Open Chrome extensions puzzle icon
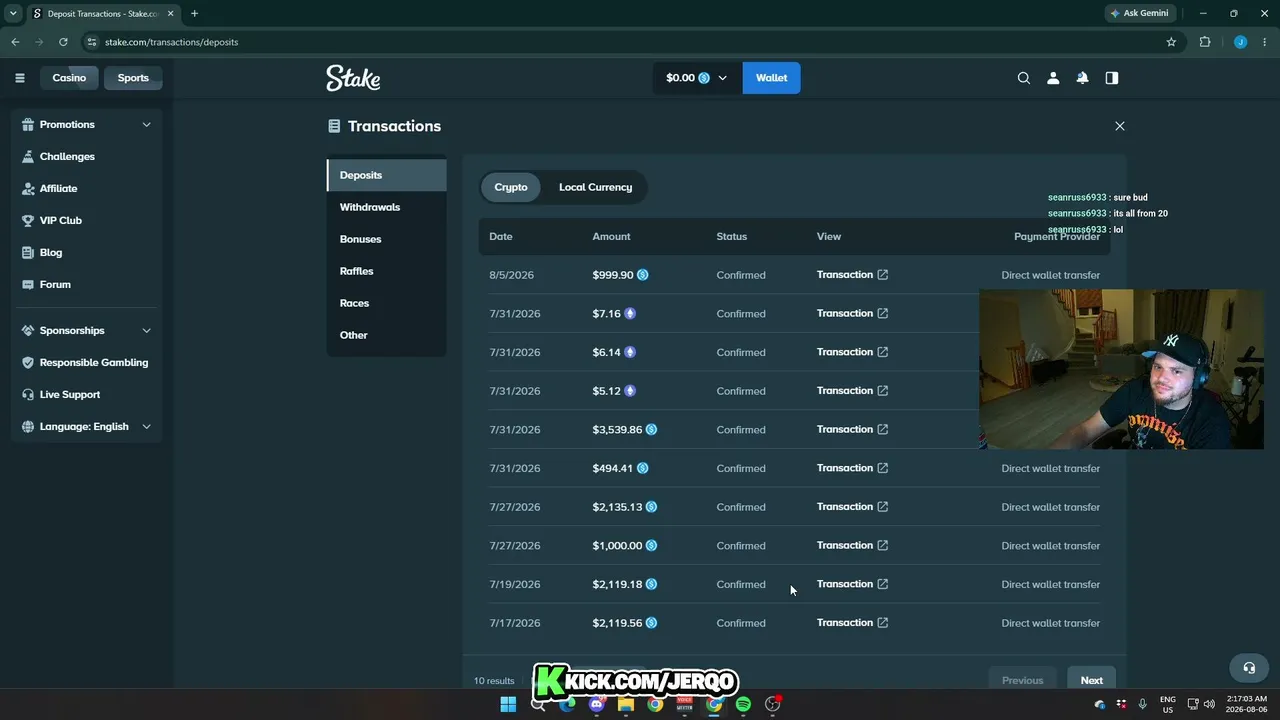This screenshot has width=1280, height=720. point(1204,42)
